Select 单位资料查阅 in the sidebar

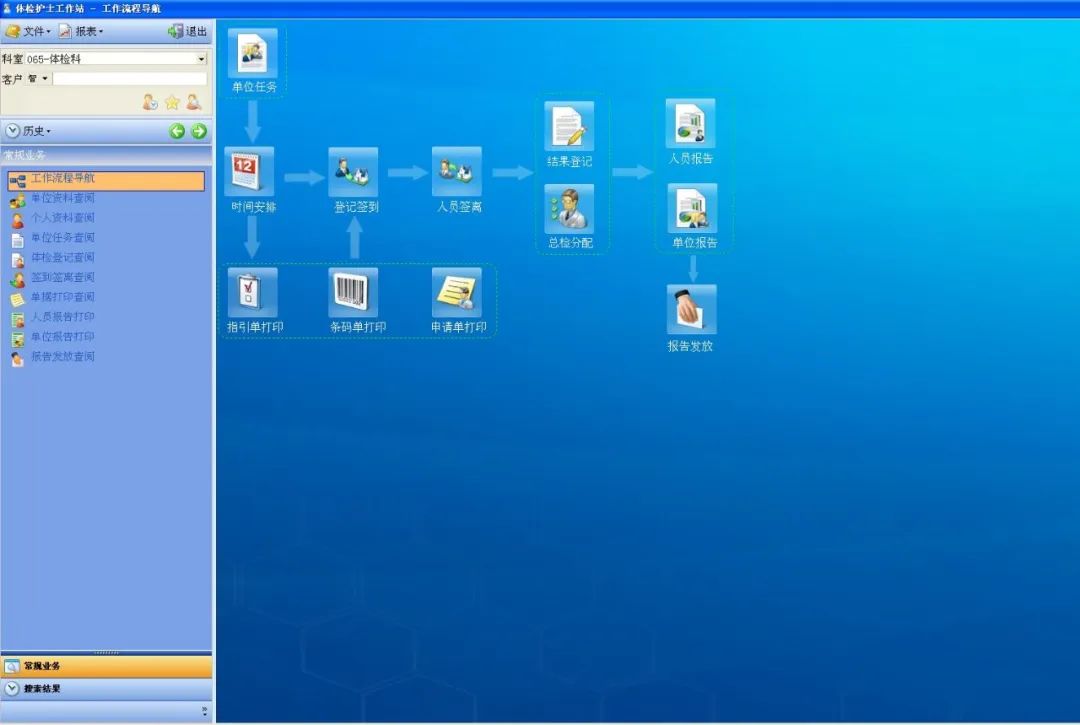pyautogui.click(x=62, y=198)
